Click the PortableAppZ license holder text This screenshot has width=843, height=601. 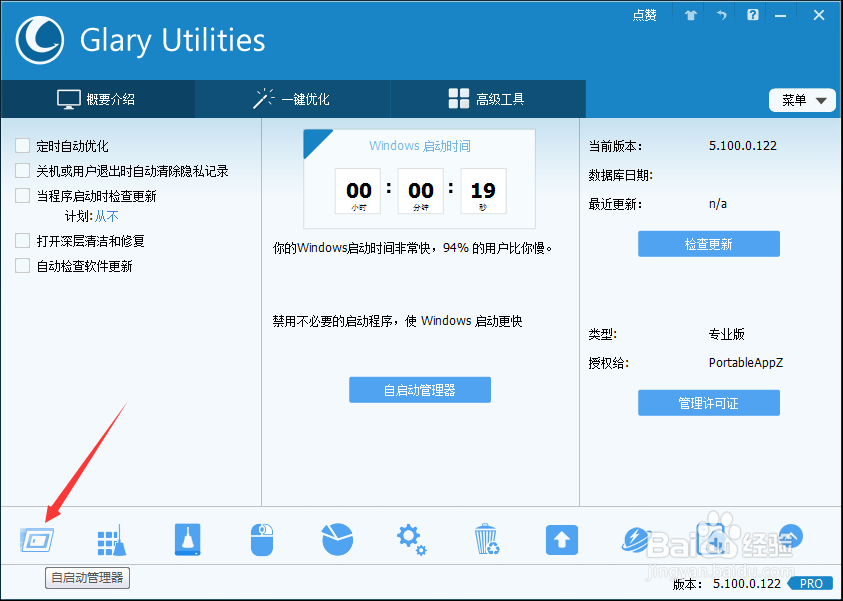(746, 363)
